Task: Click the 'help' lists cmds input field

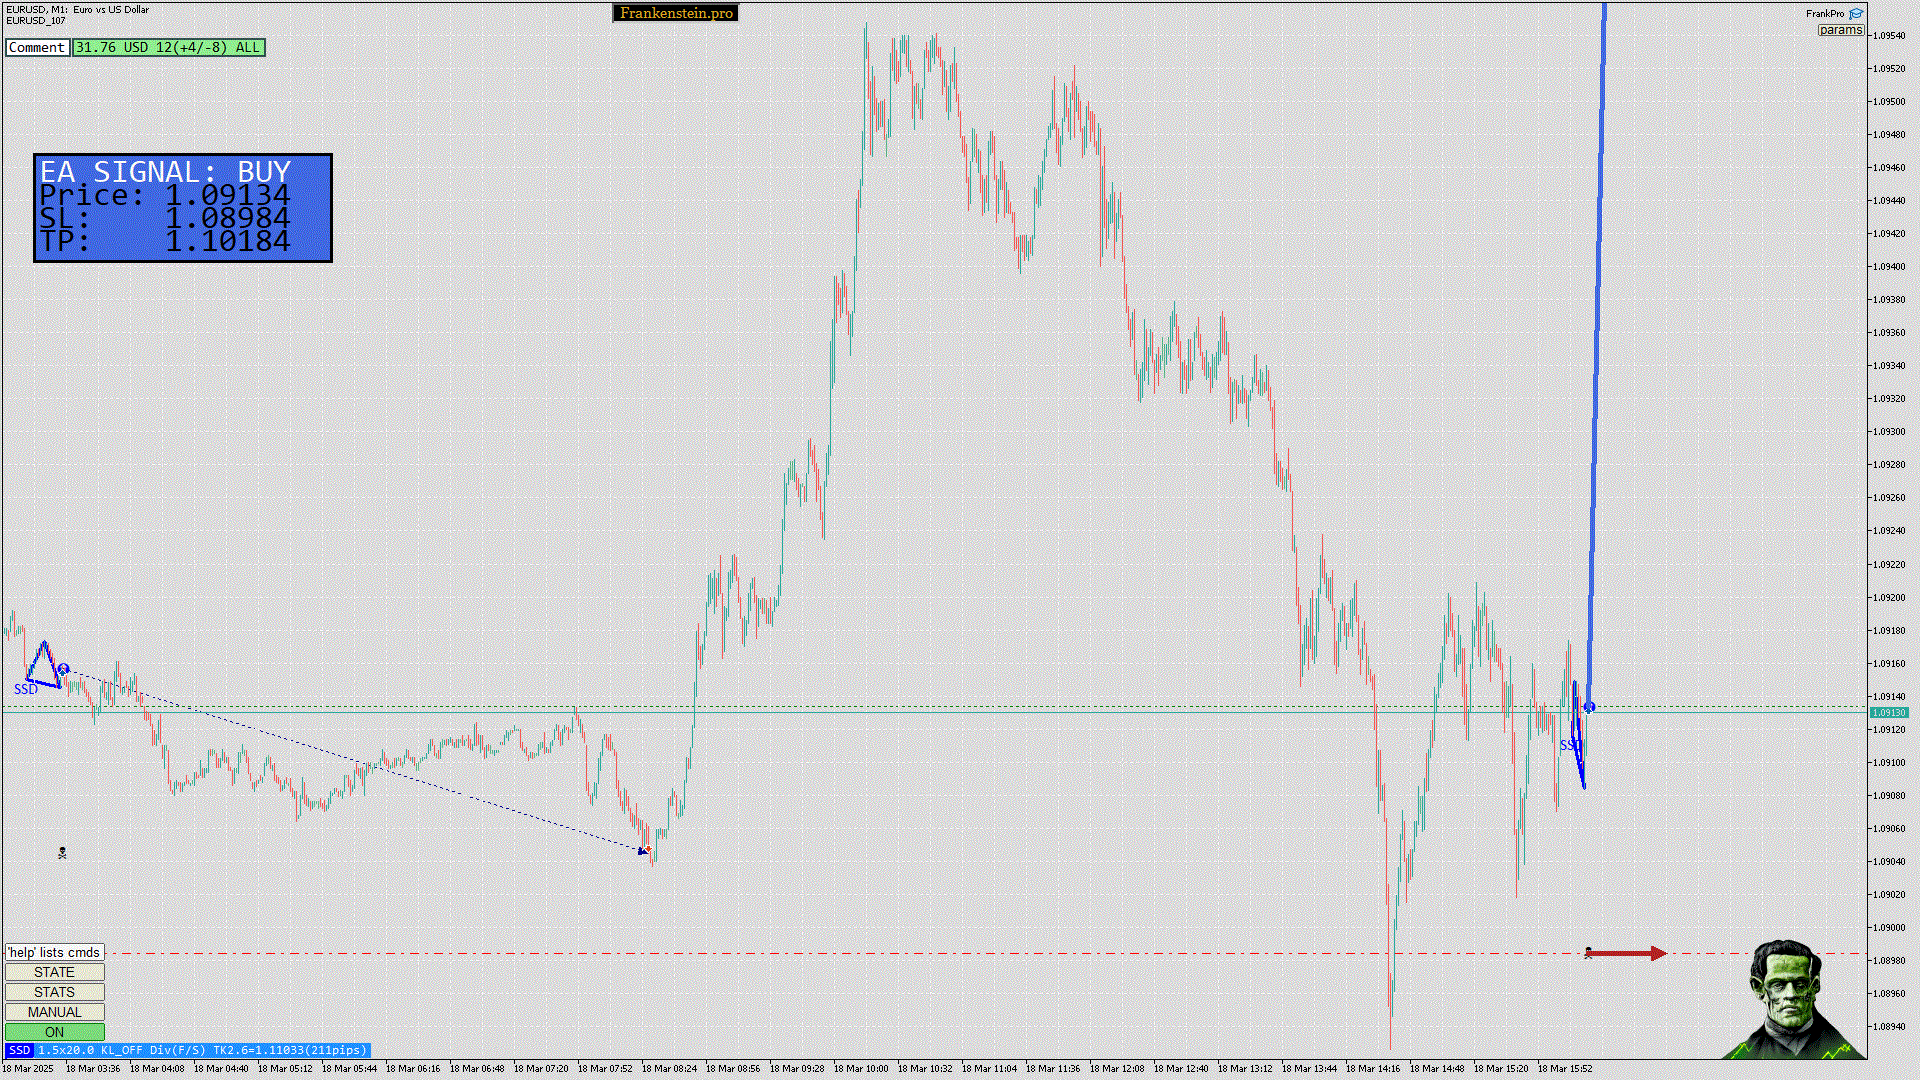Action: point(54,952)
